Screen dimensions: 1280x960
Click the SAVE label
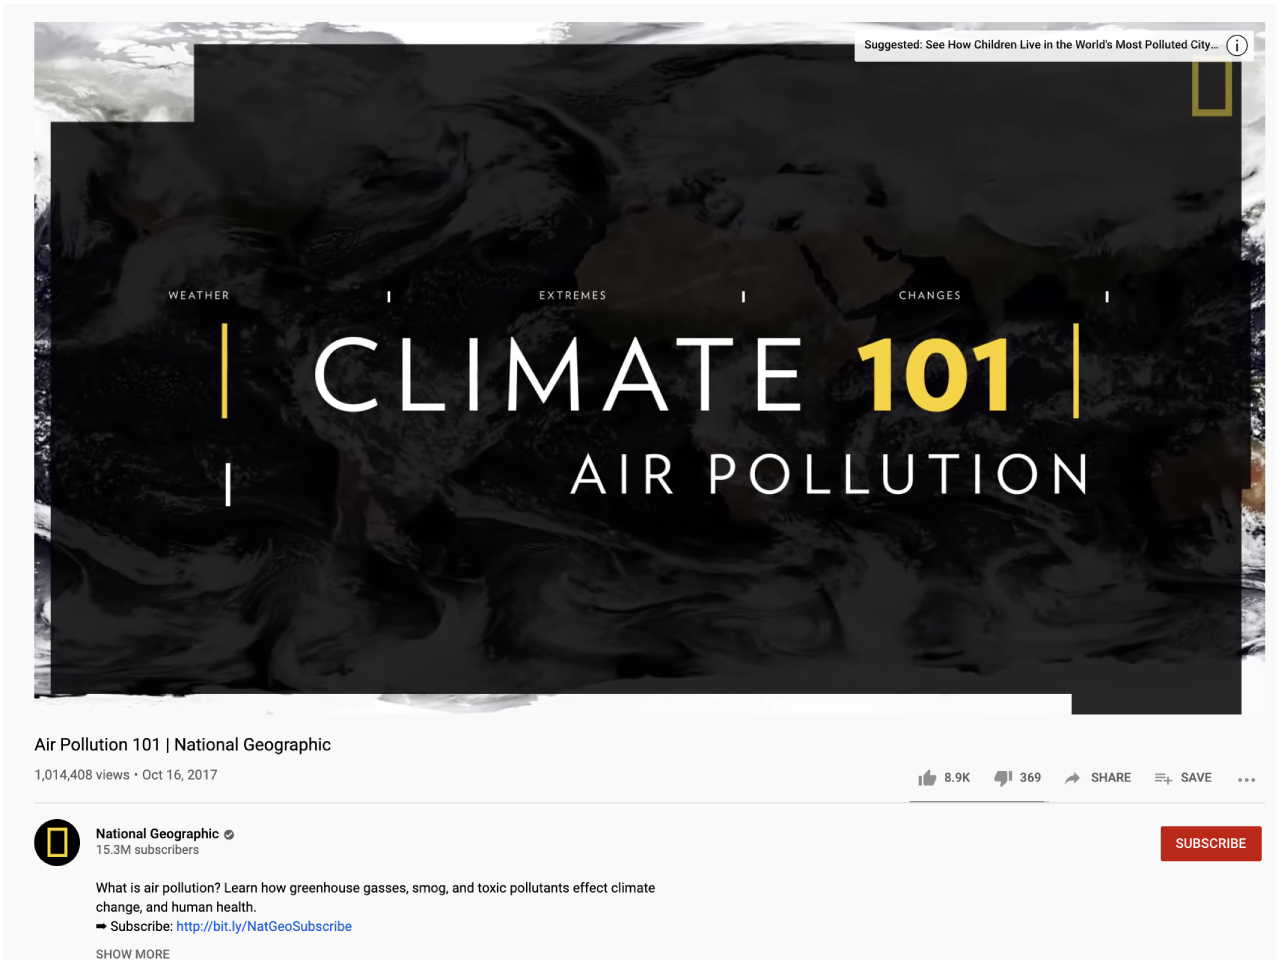[1196, 777]
